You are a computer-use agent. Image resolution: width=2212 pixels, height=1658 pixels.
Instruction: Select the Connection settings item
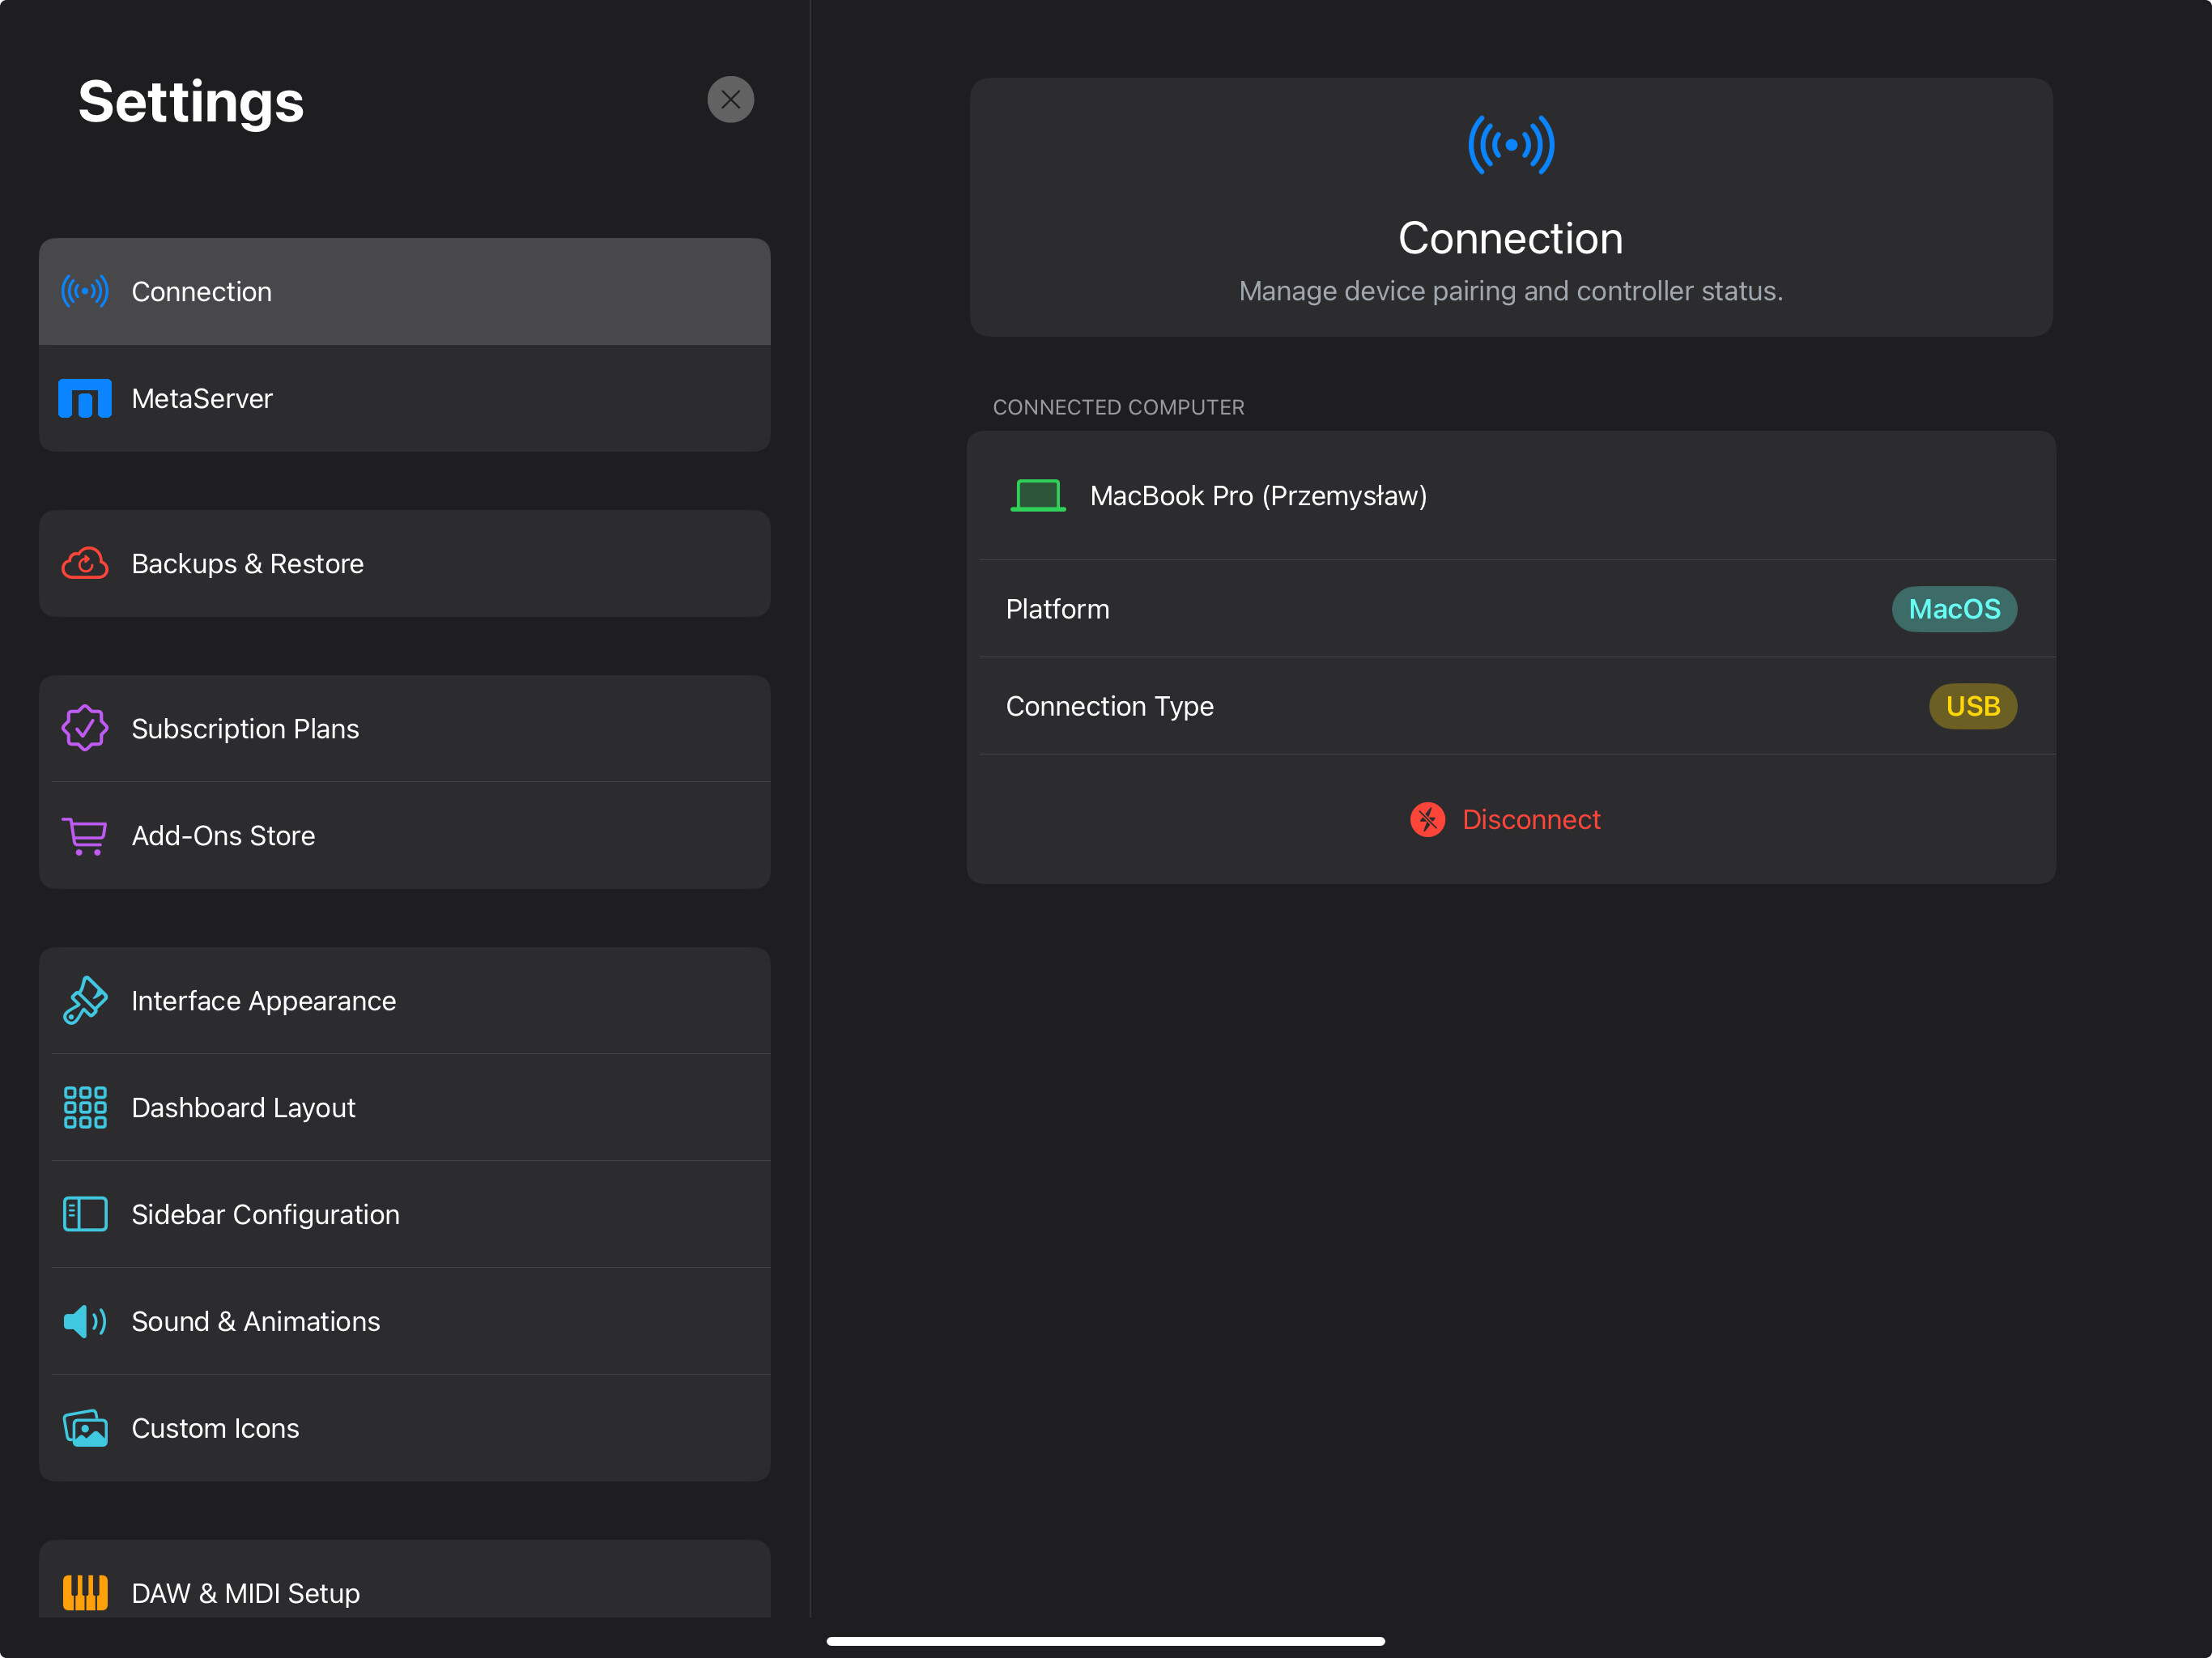(x=404, y=291)
